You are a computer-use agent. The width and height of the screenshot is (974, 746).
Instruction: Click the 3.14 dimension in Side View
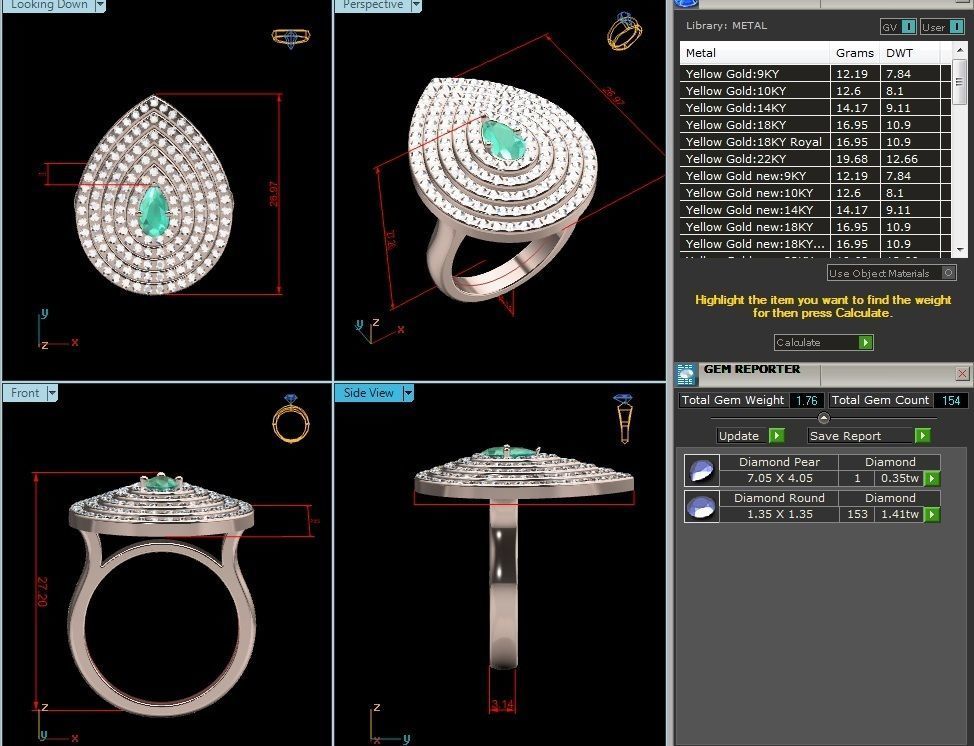tap(503, 704)
